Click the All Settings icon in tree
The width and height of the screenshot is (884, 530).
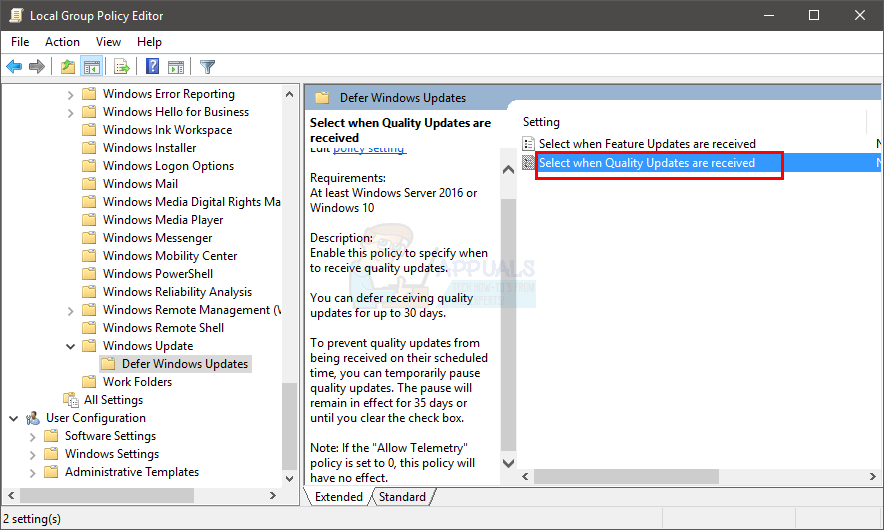click(71, 400)
